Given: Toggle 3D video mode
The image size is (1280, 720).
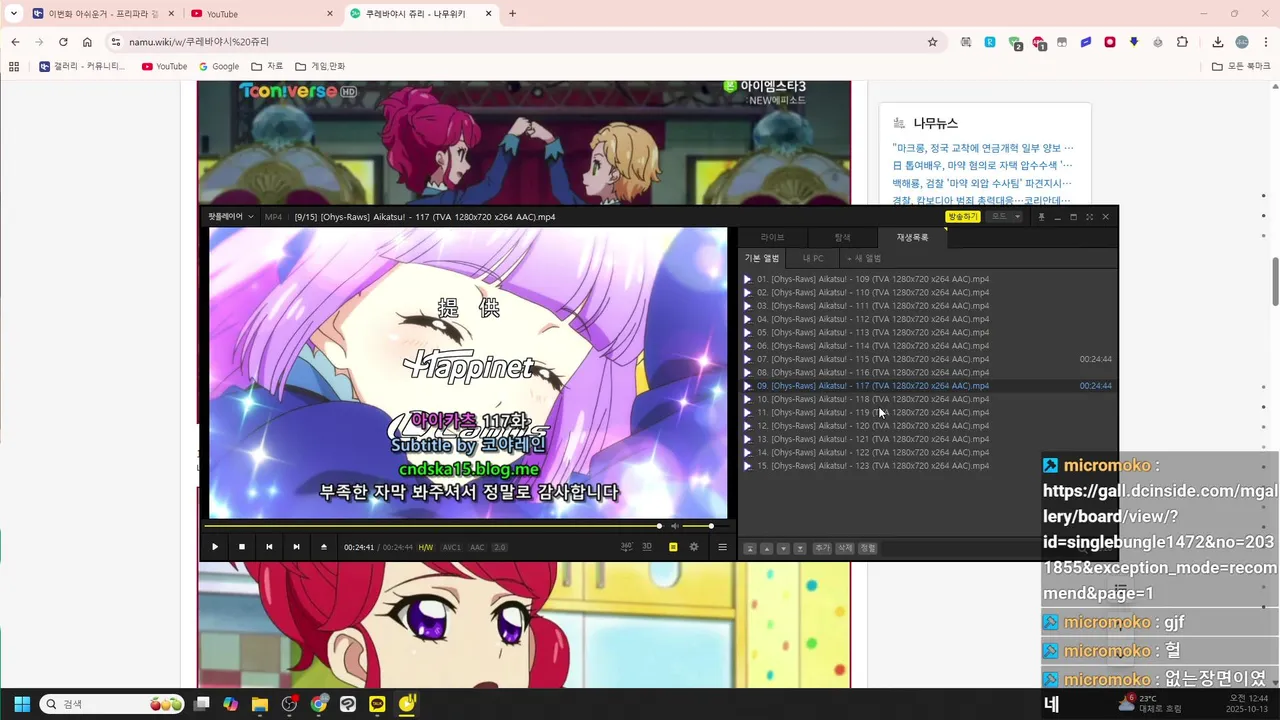Looking at the screenshot, I should click(x=647, y=547).
